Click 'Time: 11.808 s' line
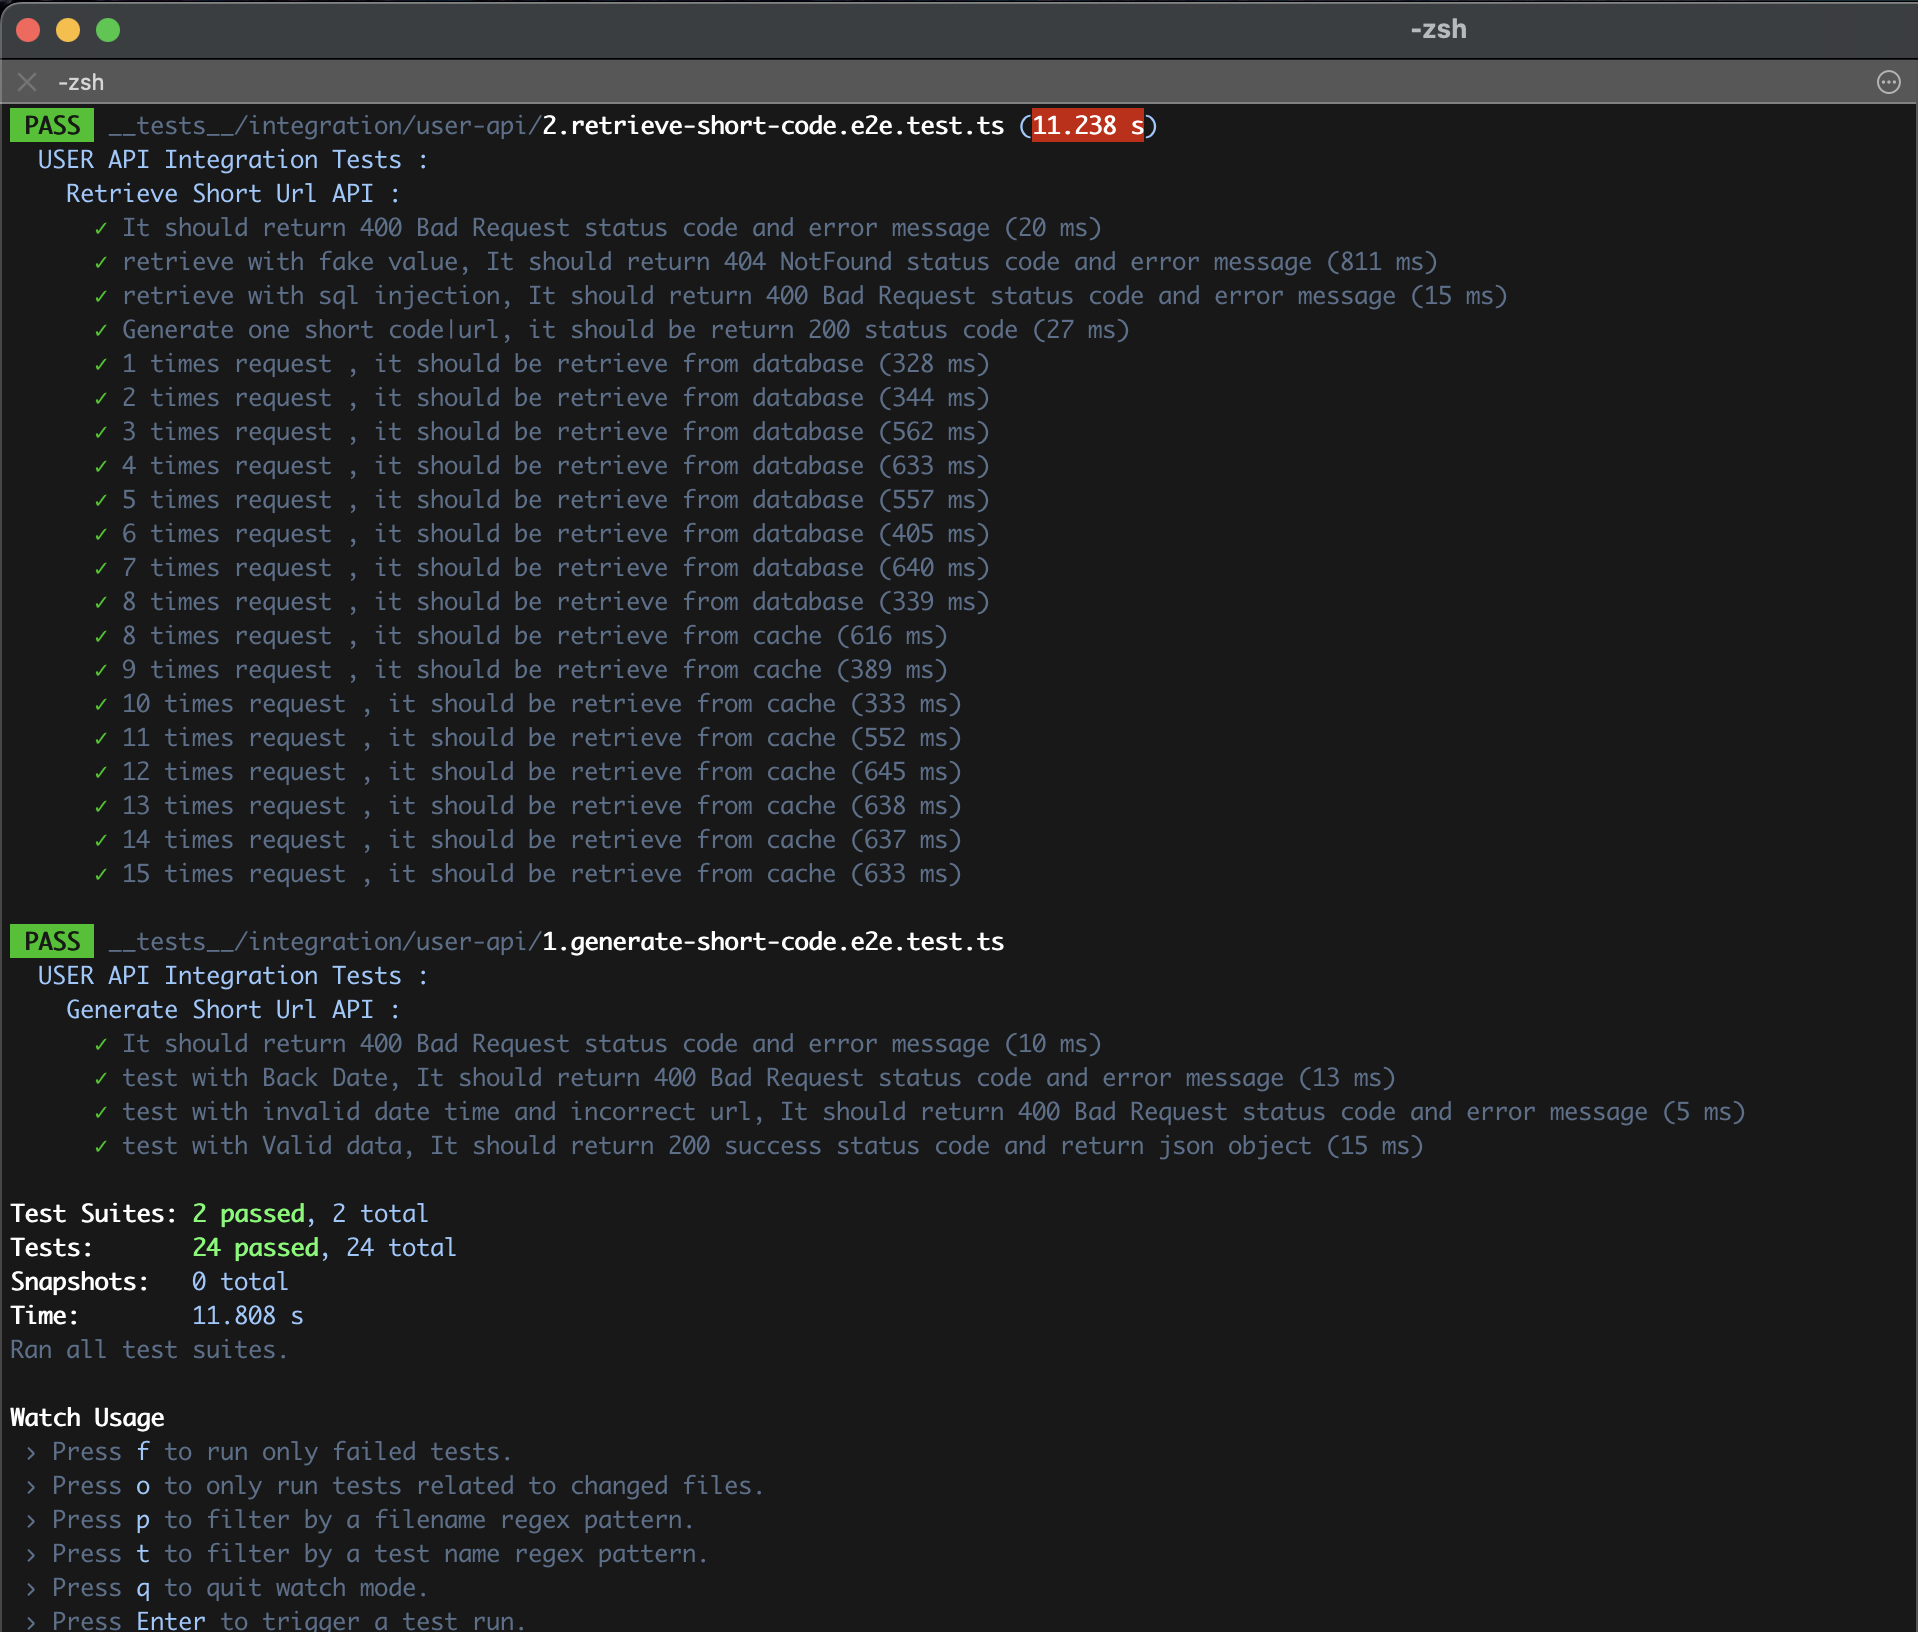1918x1632 pixels. pos(157,1315)
